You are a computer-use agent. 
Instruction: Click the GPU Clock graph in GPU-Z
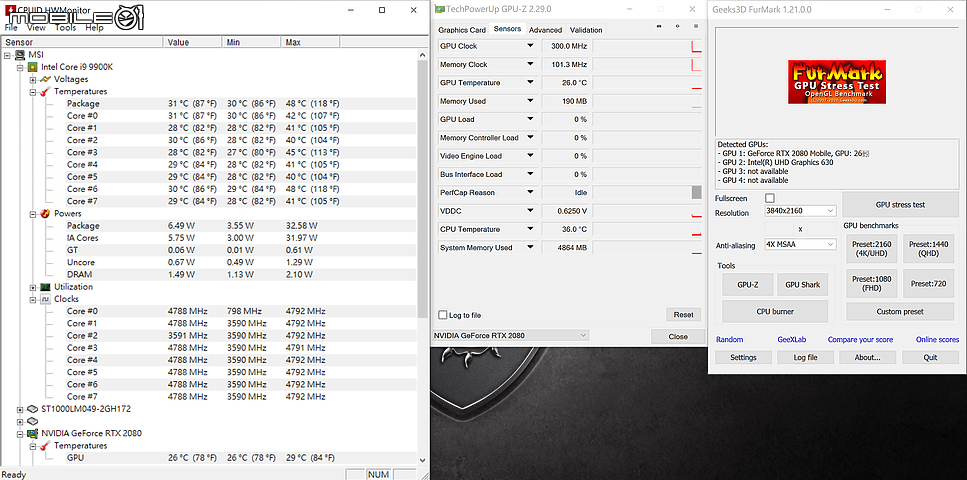coord(647,46)
